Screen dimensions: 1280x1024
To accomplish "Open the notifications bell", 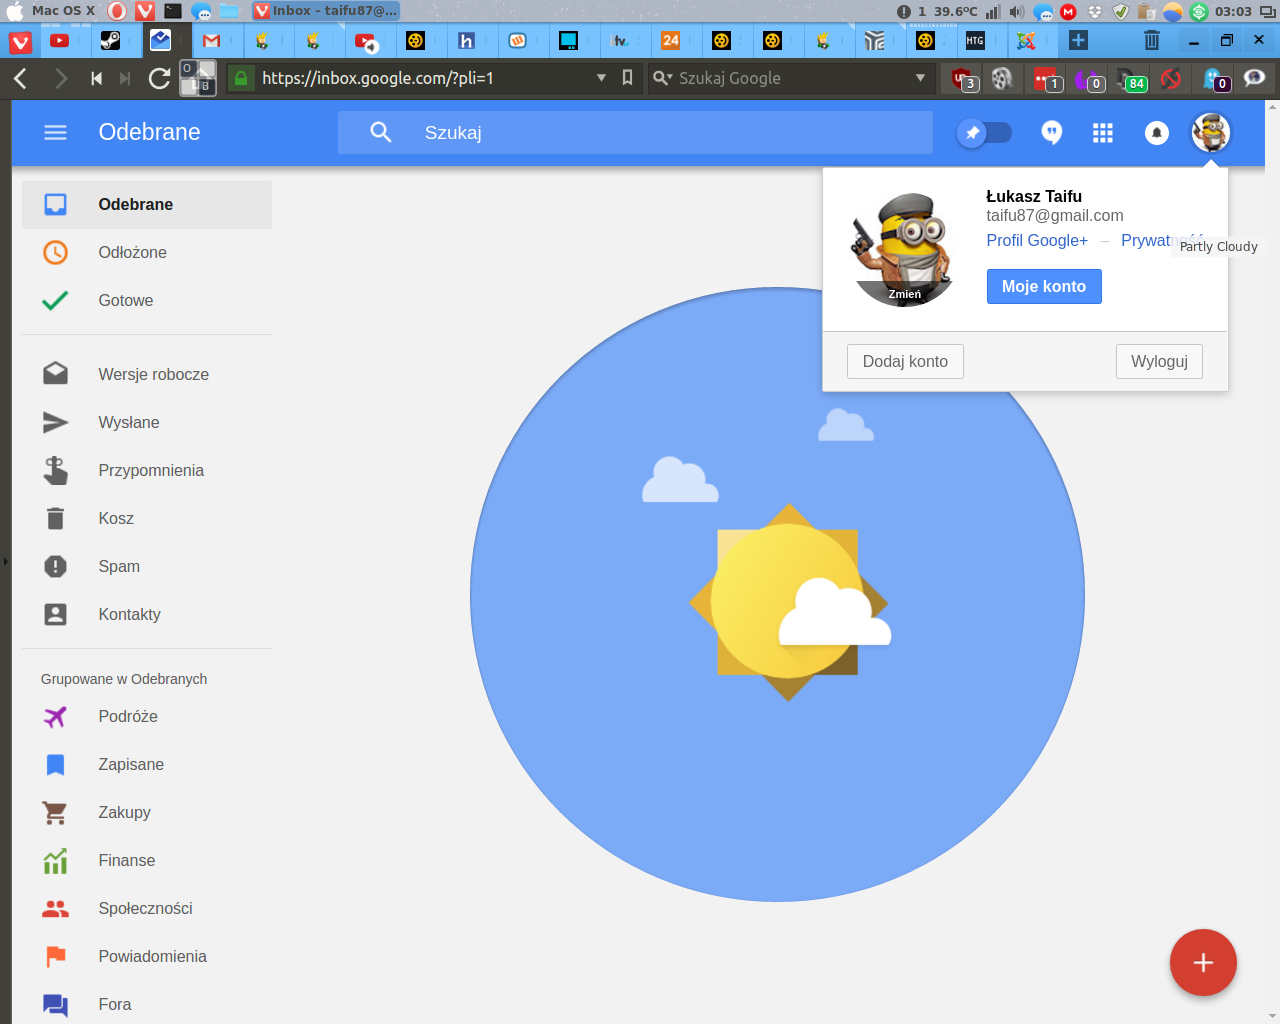I will [x=1157, y=133].
